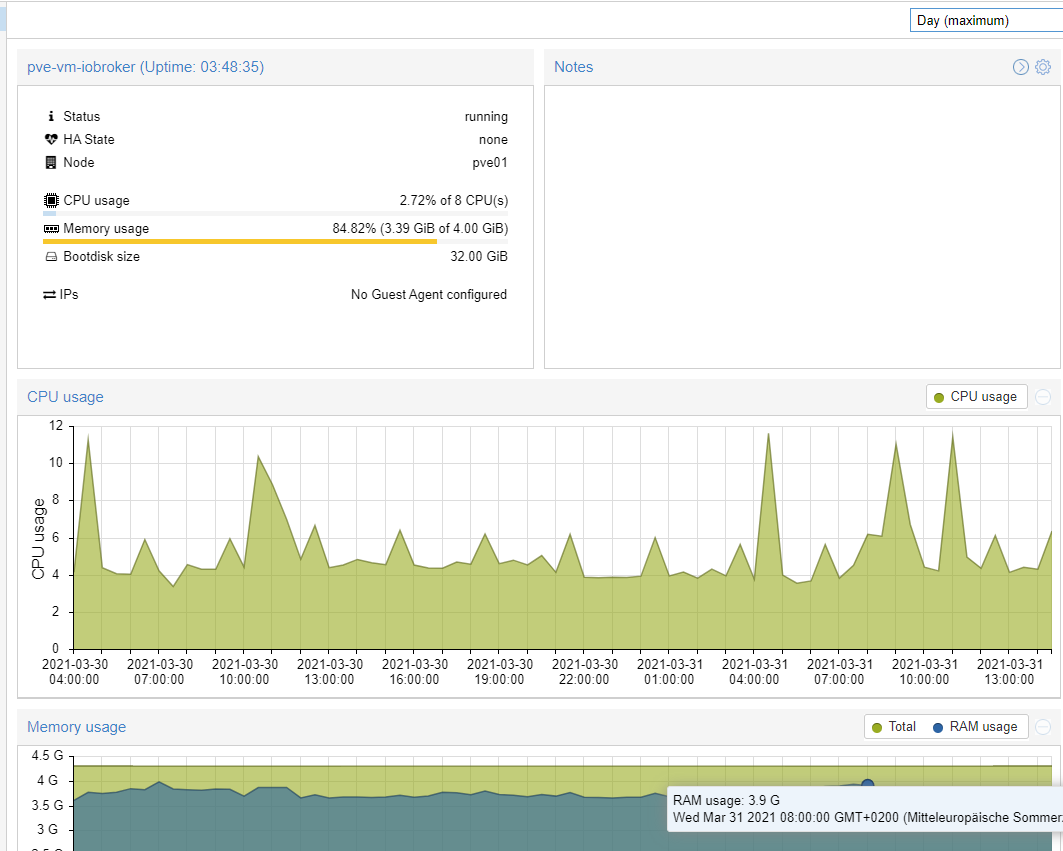Click the 2021-03-31 04:00:00 axis label
The image size is (1063, 851).
click(x=755, y=672)
